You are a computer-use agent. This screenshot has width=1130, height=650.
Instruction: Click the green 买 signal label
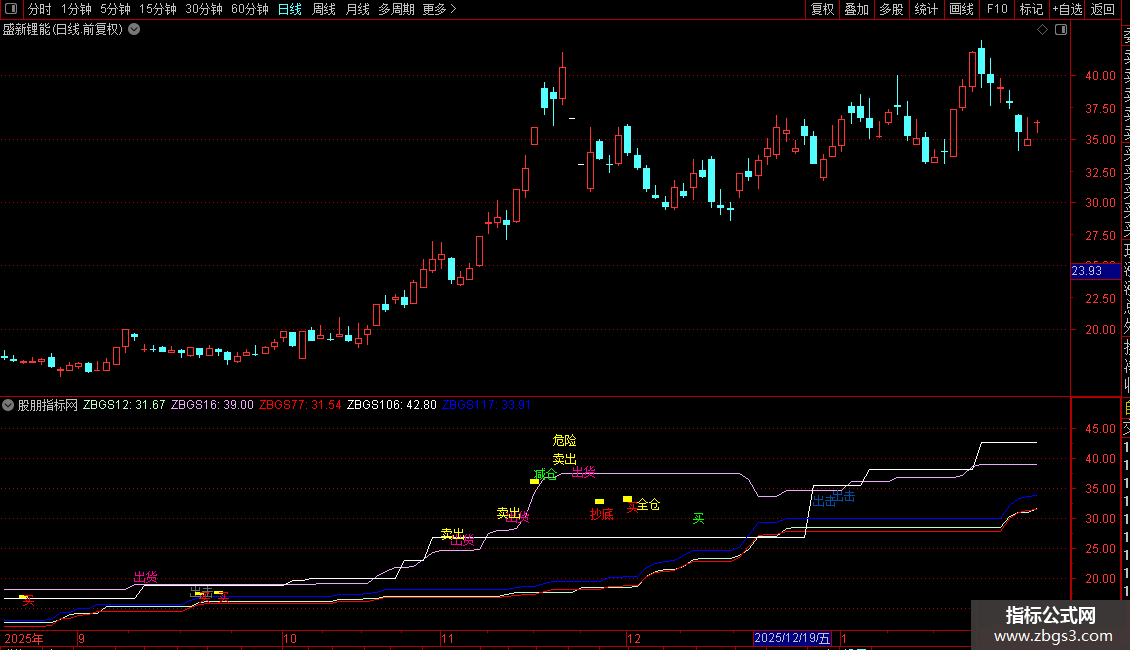tap(698, 518)
